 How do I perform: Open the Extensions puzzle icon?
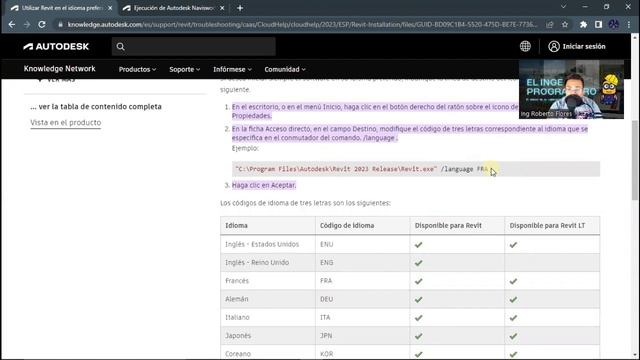584,24
